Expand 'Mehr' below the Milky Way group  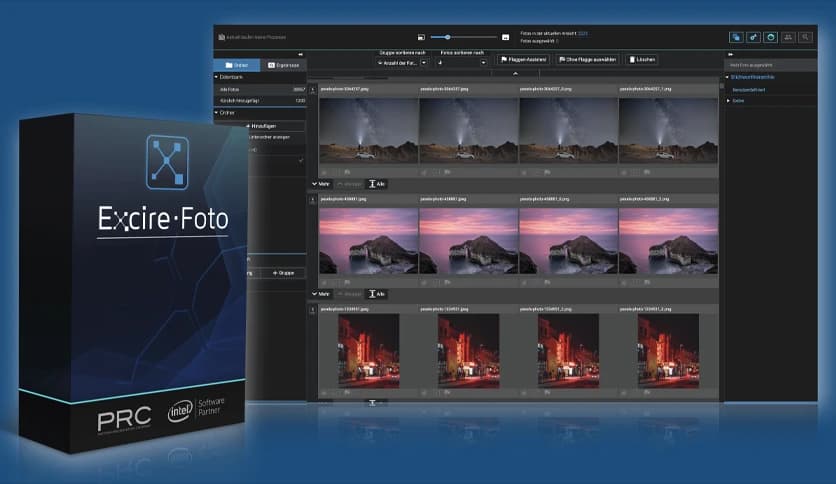coord(321,184)
